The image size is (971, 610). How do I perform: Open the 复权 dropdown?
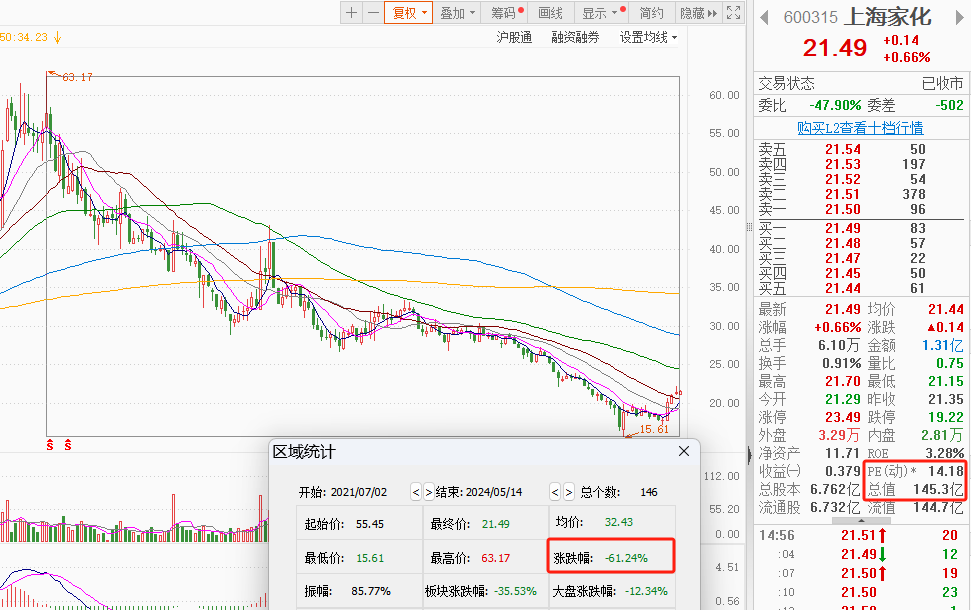point(409,13)
